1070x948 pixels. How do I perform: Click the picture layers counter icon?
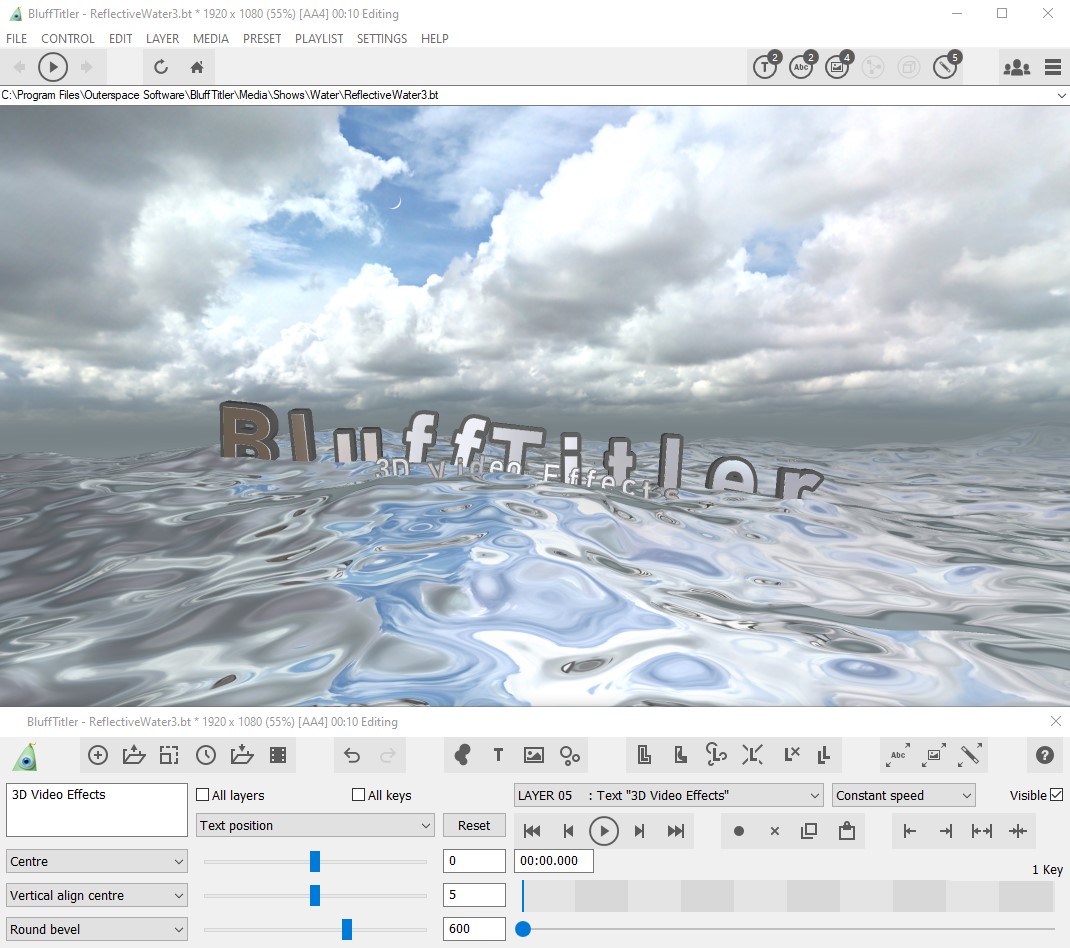[x=837, y=67]
